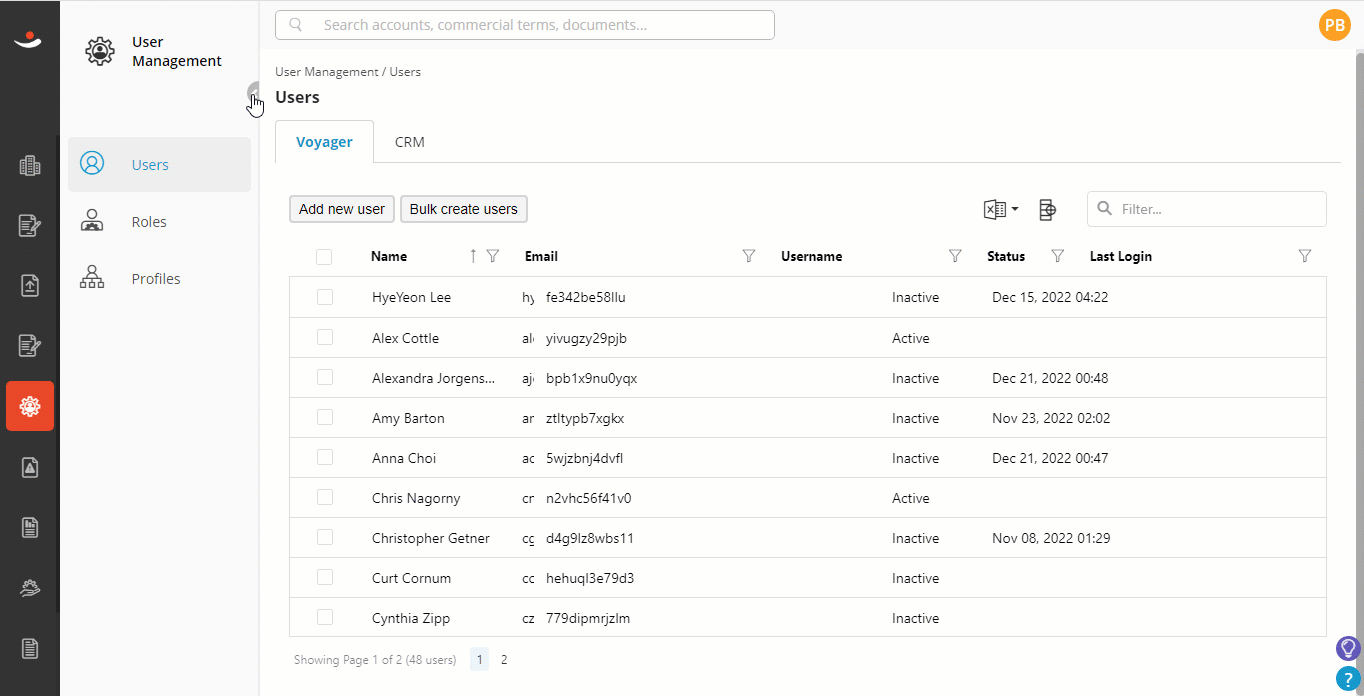Open the Email column filter funnel
This screenshot has height=696, width=1364.
[x=749, y=256]
